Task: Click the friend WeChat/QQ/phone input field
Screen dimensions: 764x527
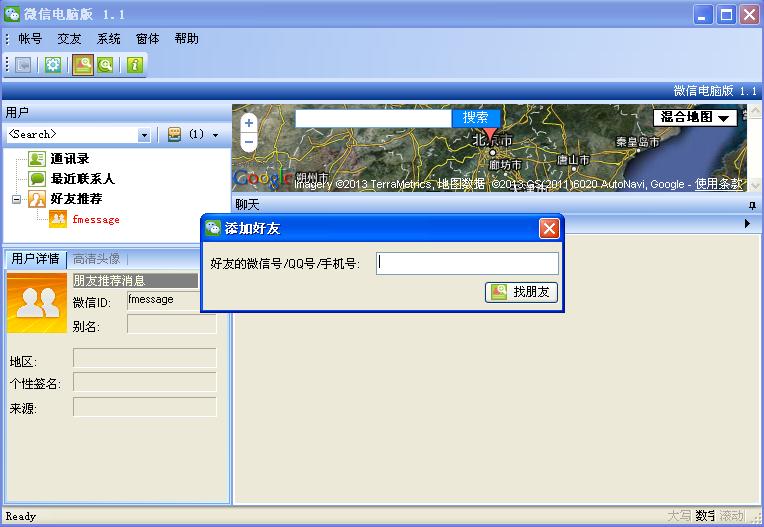Action: coord(467,263)
